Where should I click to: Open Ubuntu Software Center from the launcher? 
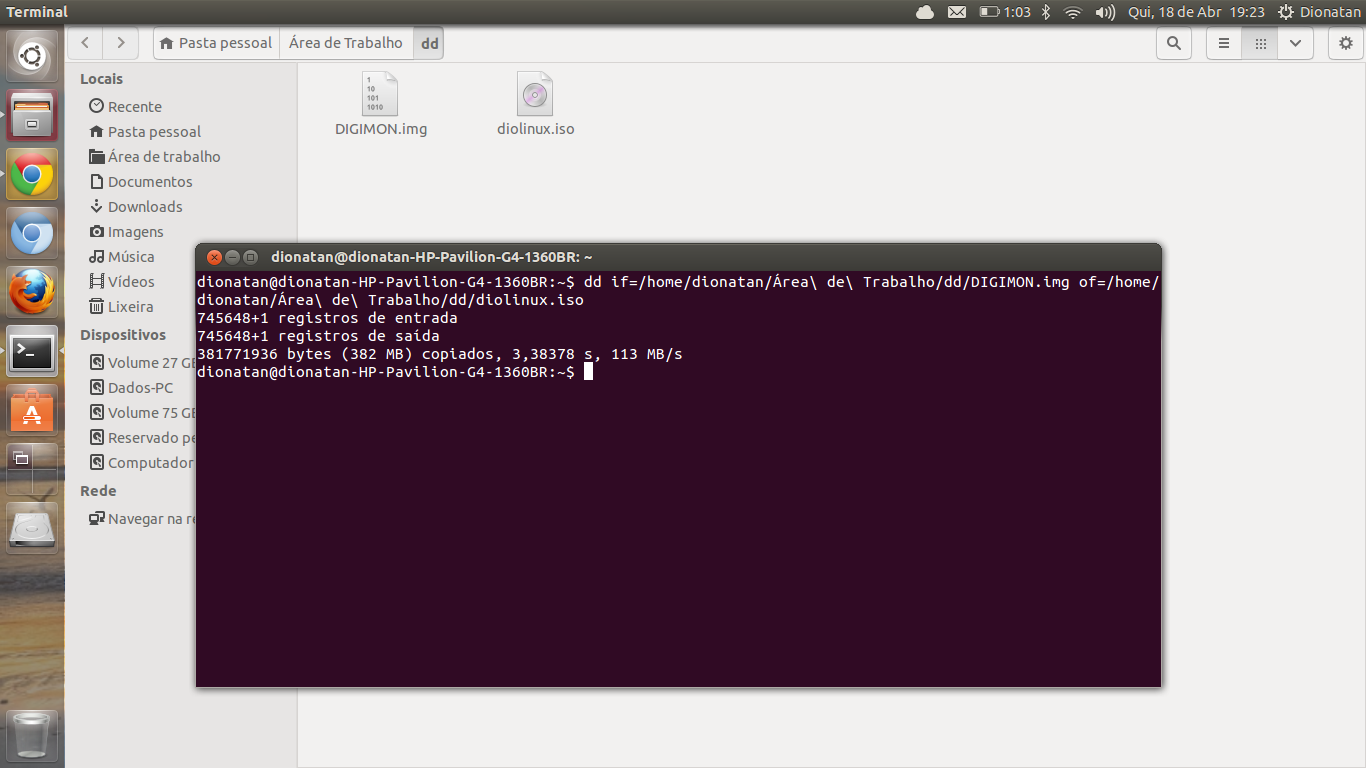click(x=31, y=410)
